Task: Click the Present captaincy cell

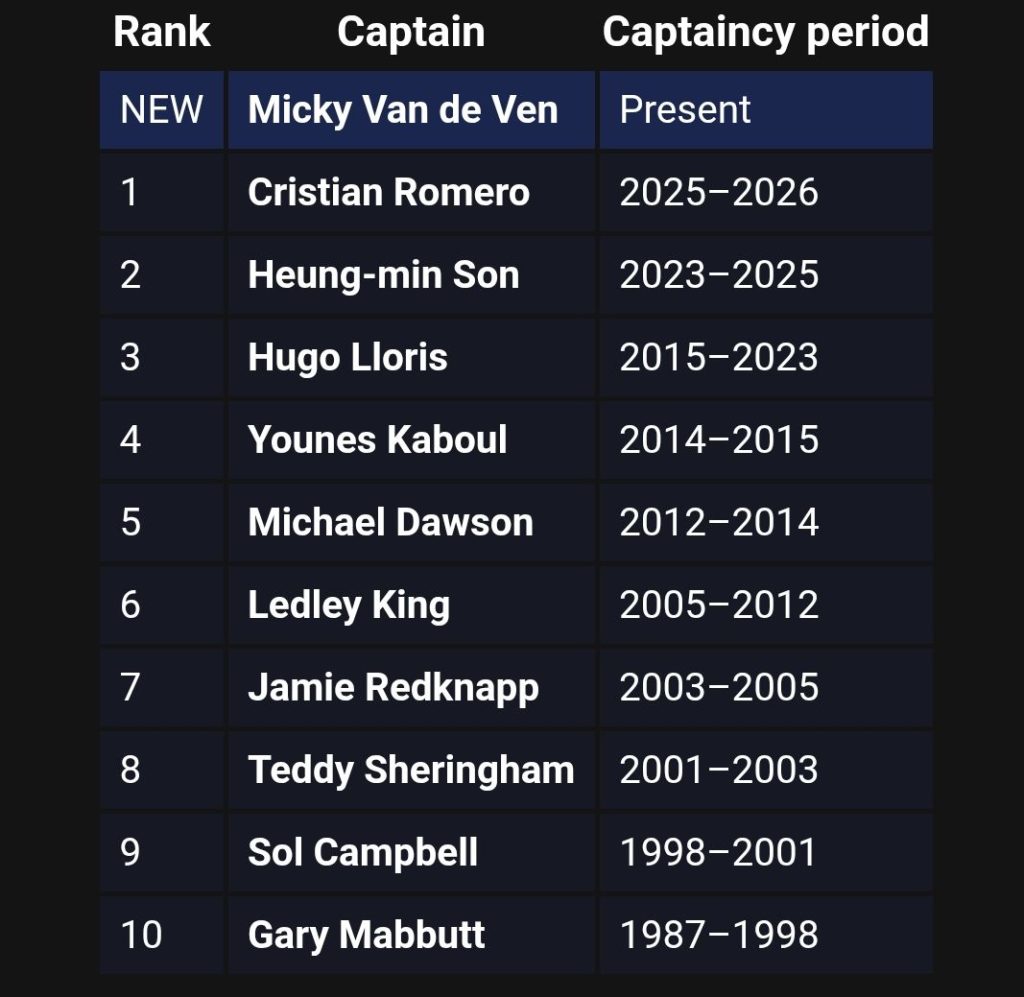Action: pos(765,110)
